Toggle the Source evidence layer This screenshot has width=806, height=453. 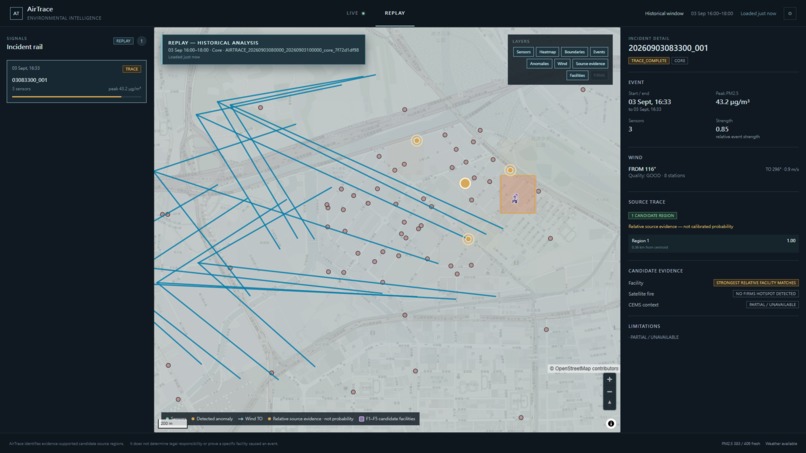(590, 64)
